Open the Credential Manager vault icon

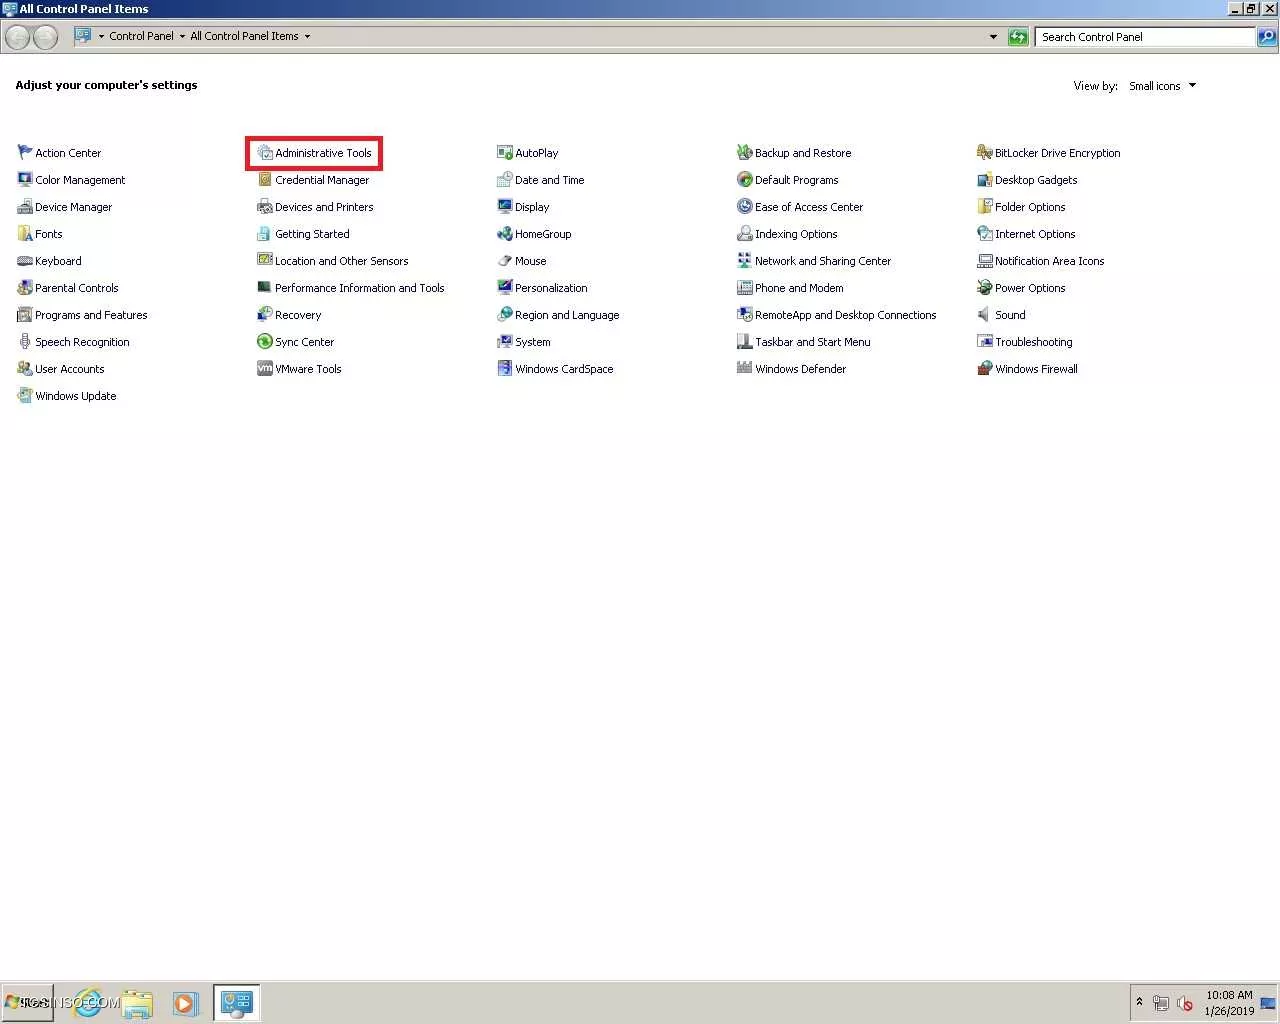265,179
